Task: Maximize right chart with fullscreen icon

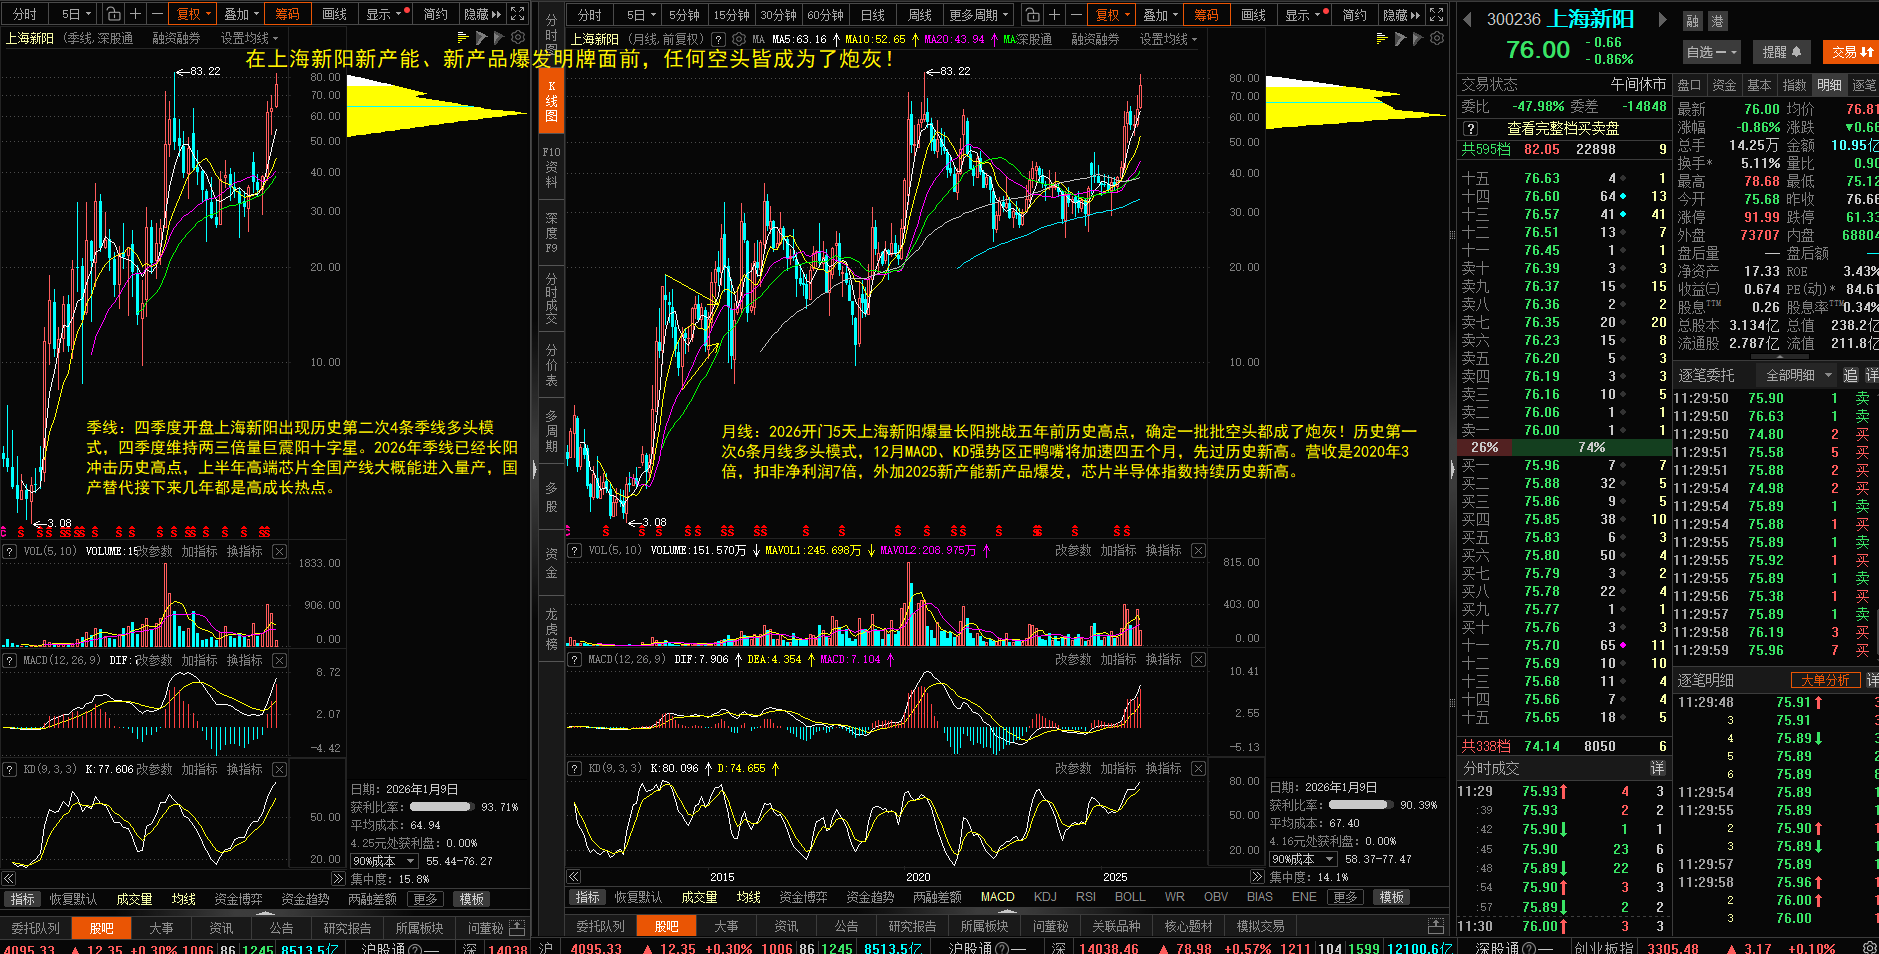Action: pos(1436,14)
